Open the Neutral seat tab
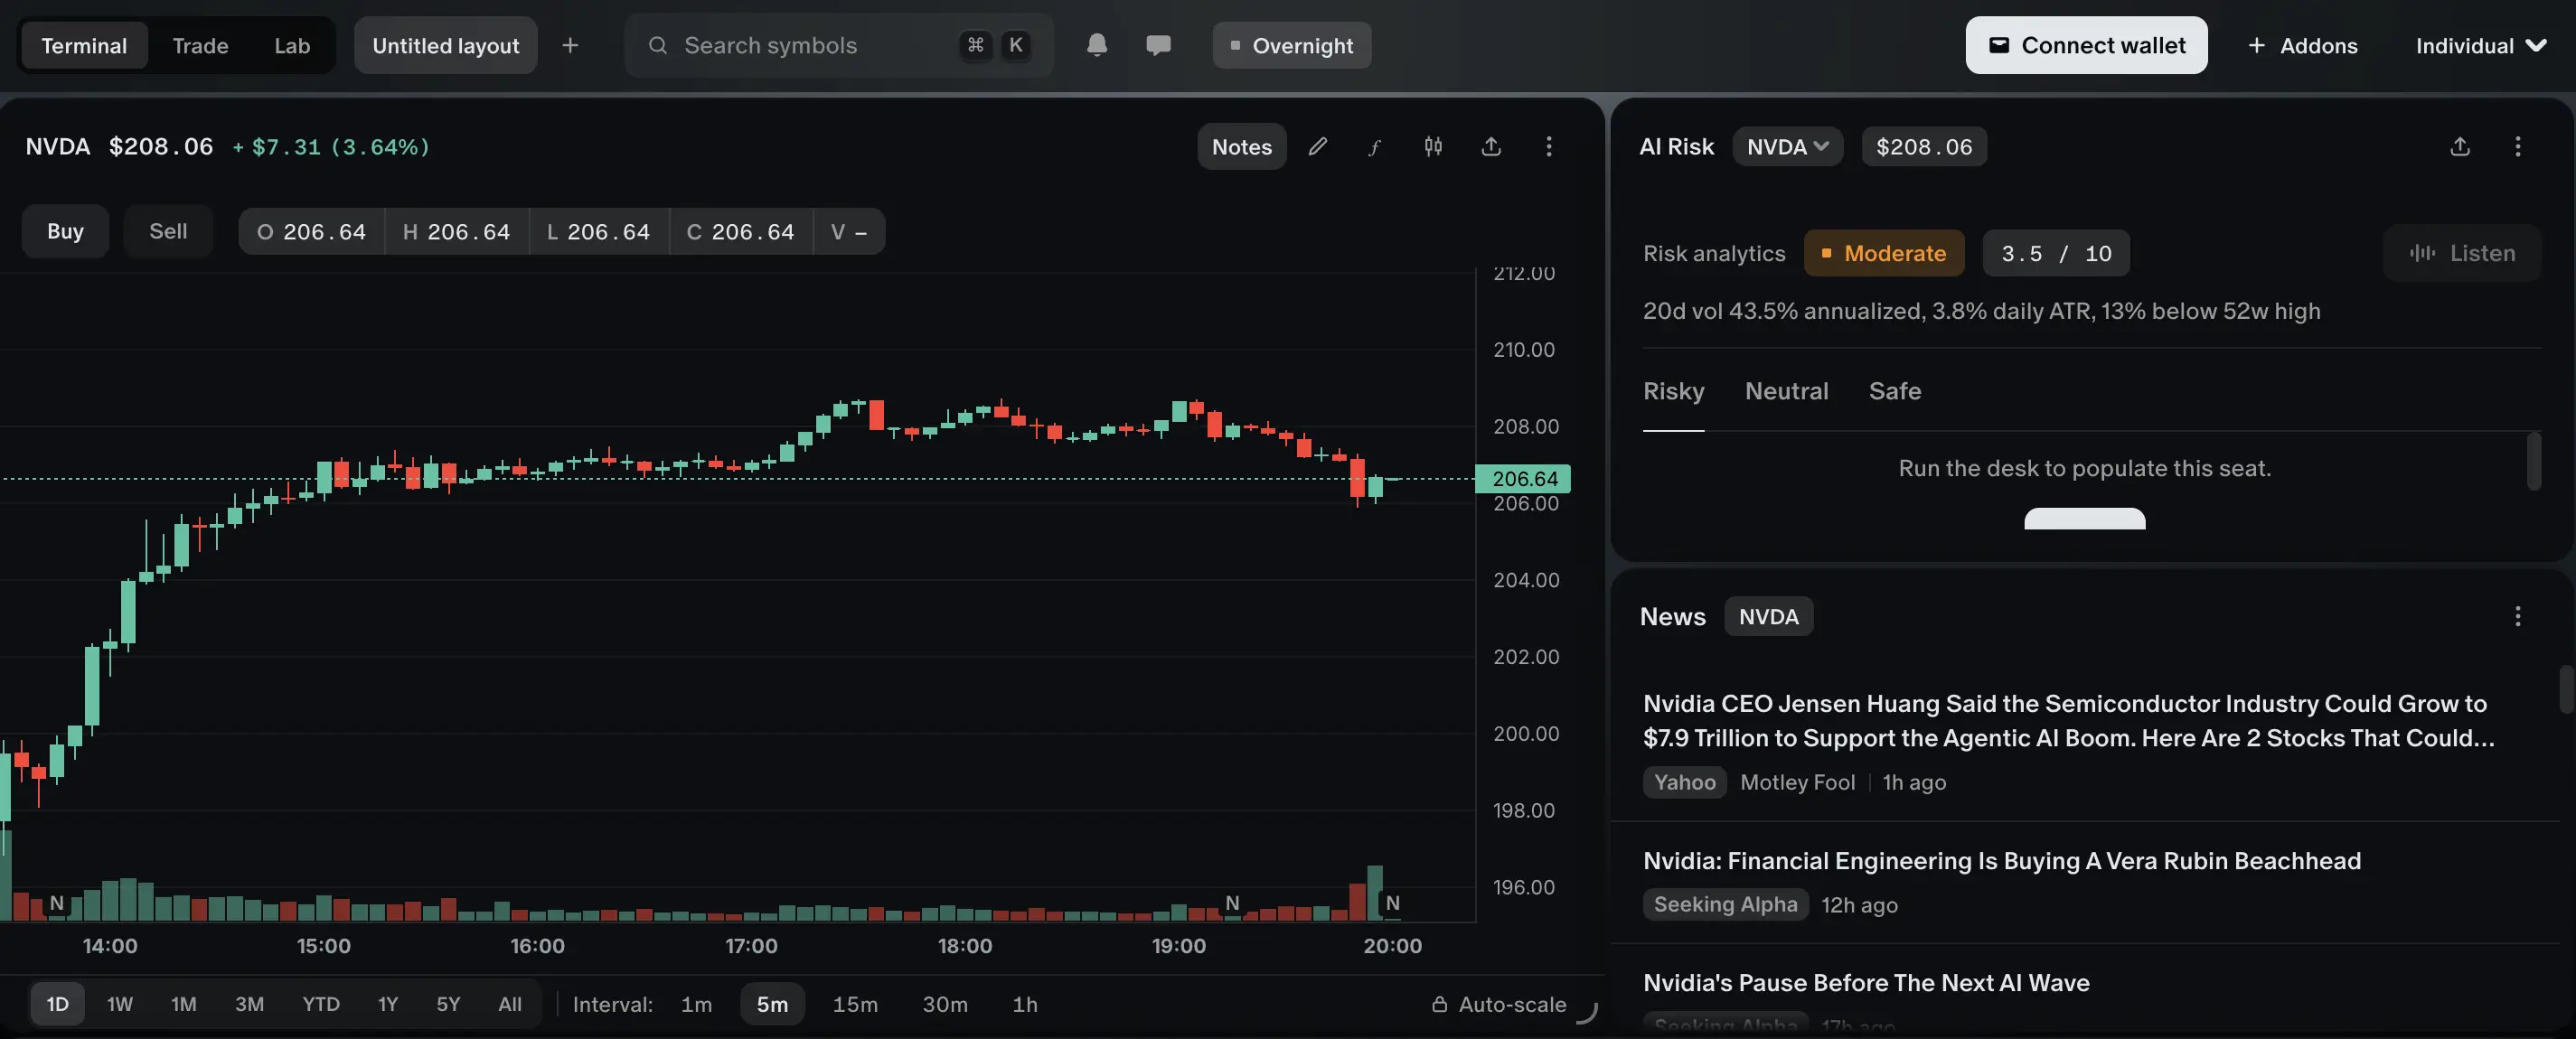Image resolution: width=2576 pixels, height=1039 pixels. (x=1786, y=391)
